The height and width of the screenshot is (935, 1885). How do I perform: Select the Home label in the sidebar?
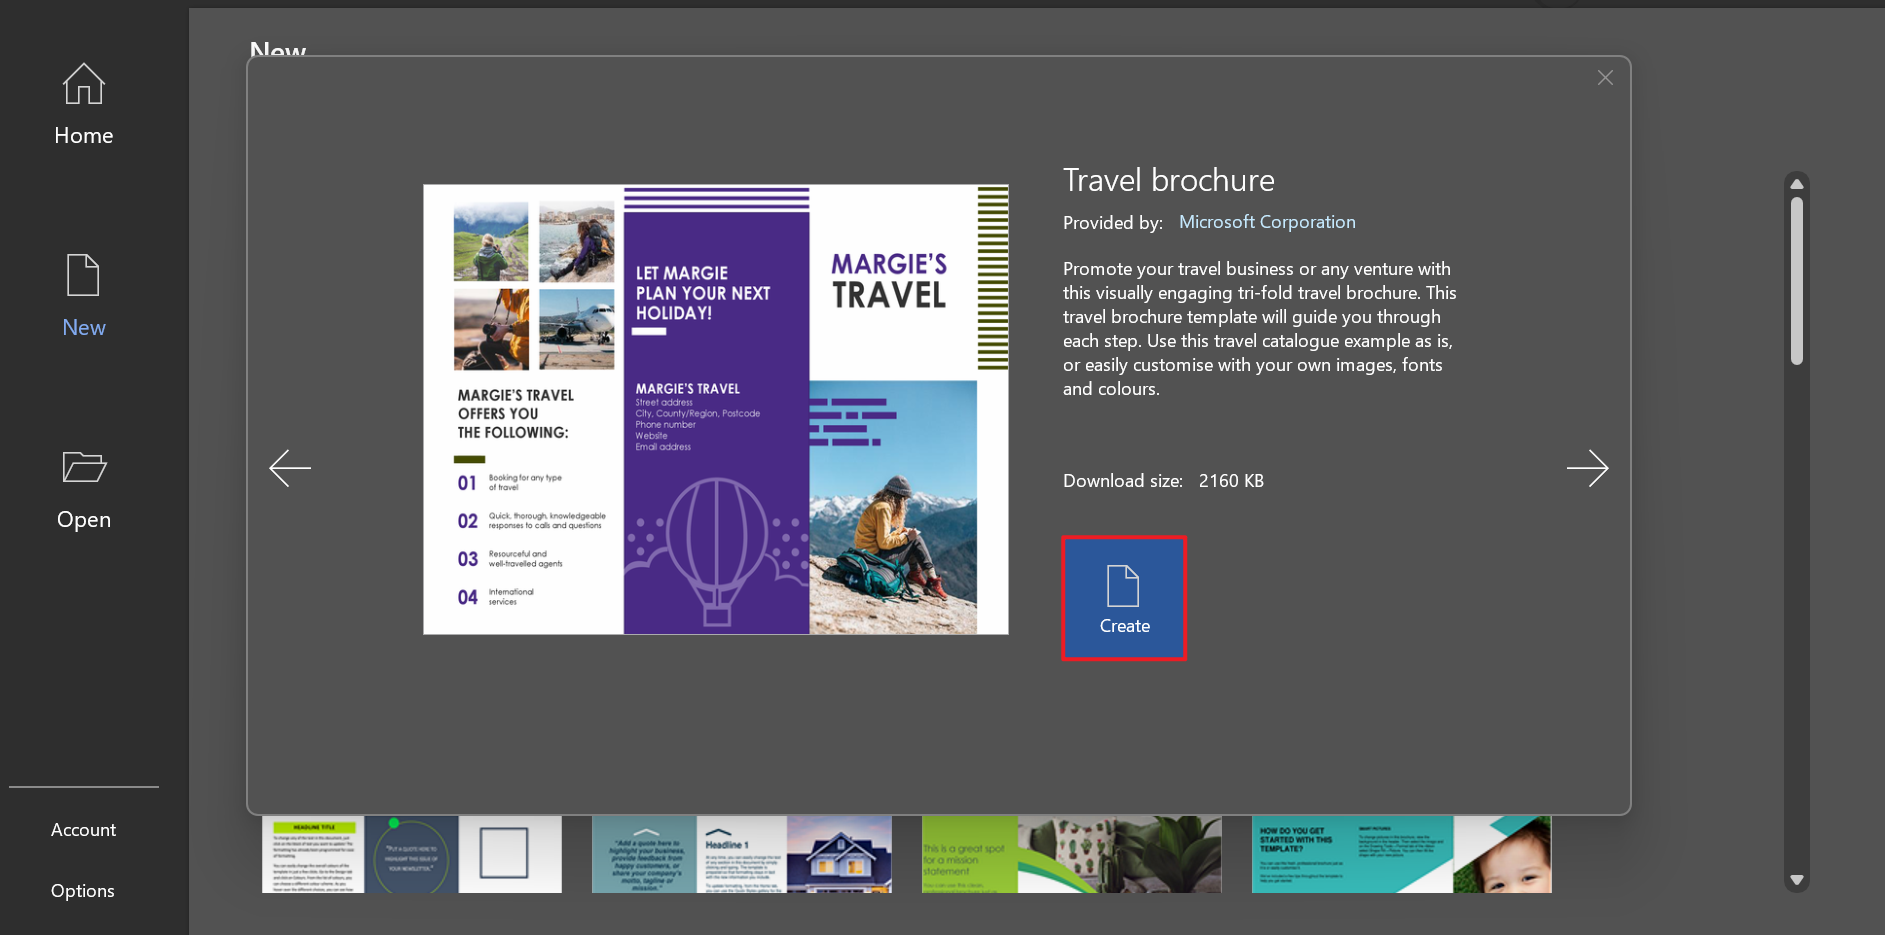tap(84, 136)
